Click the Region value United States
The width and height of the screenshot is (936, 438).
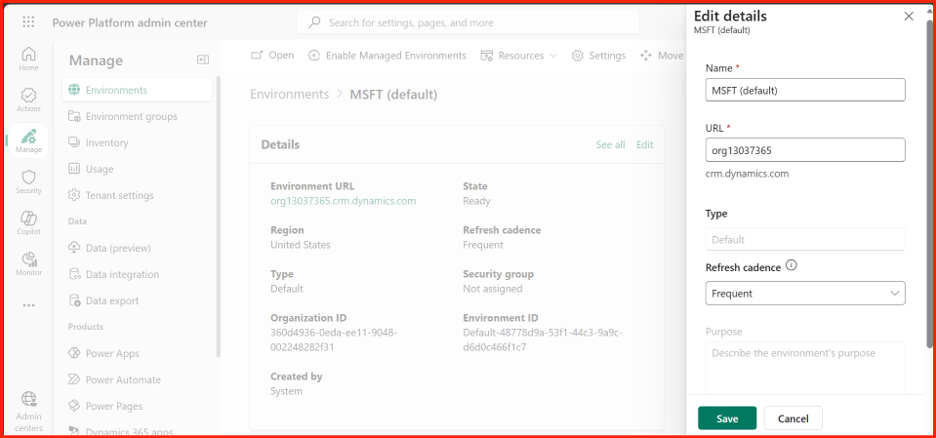click(300, 245)
